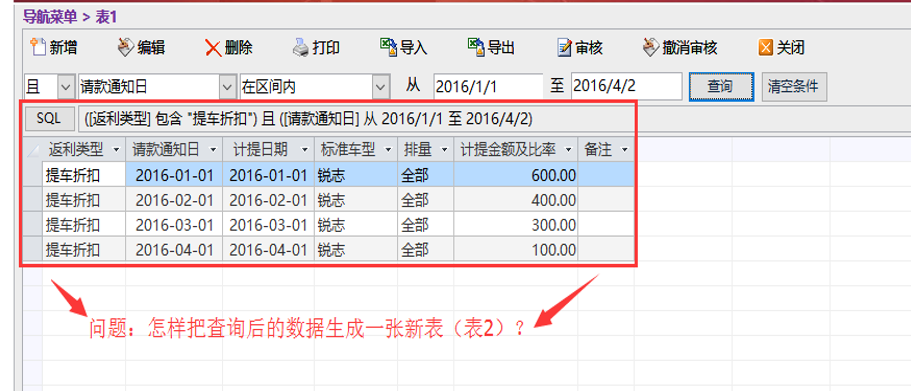Image resolution: width=911 pixels, height=391 pixels.
Task: Select row header of the 600.00 row
Action: (x=34, y=174)
